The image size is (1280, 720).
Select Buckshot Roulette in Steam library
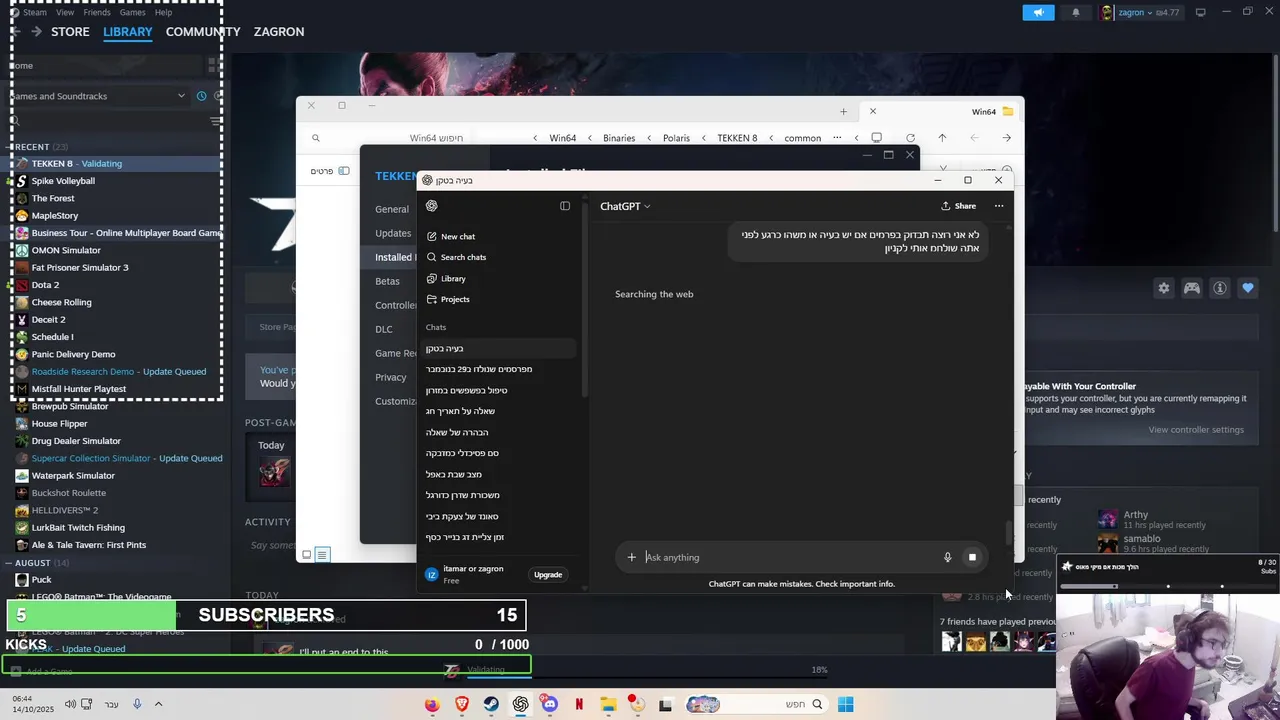[x=68, y=493]
